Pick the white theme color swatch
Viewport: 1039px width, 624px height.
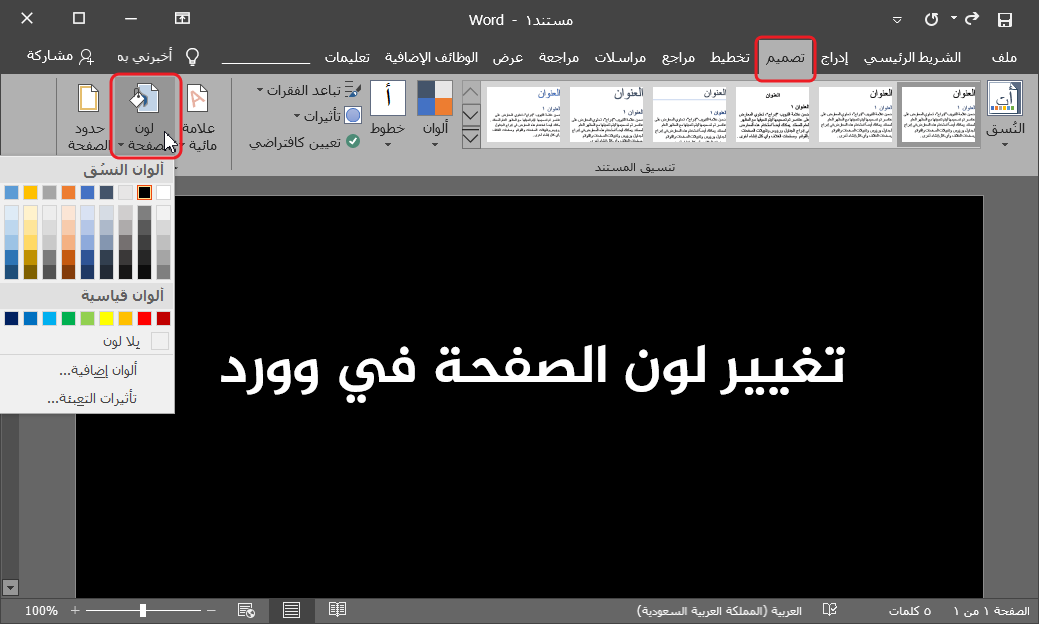click(163, 192)
